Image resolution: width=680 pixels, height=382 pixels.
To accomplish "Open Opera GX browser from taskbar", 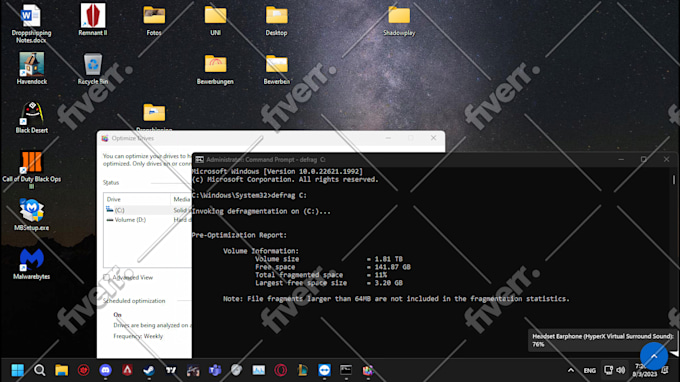I will pyautogui.click(x=281, y=370).
